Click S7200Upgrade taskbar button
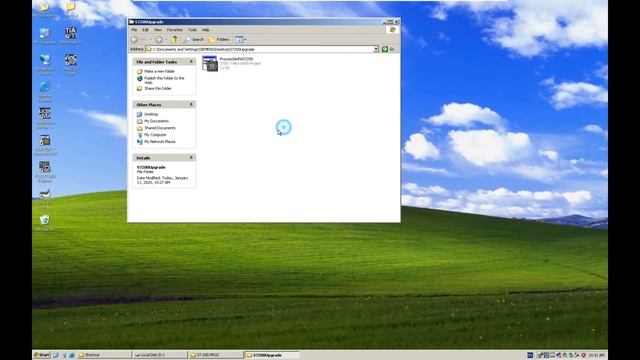Screen dimensions: 640x360 271,355
